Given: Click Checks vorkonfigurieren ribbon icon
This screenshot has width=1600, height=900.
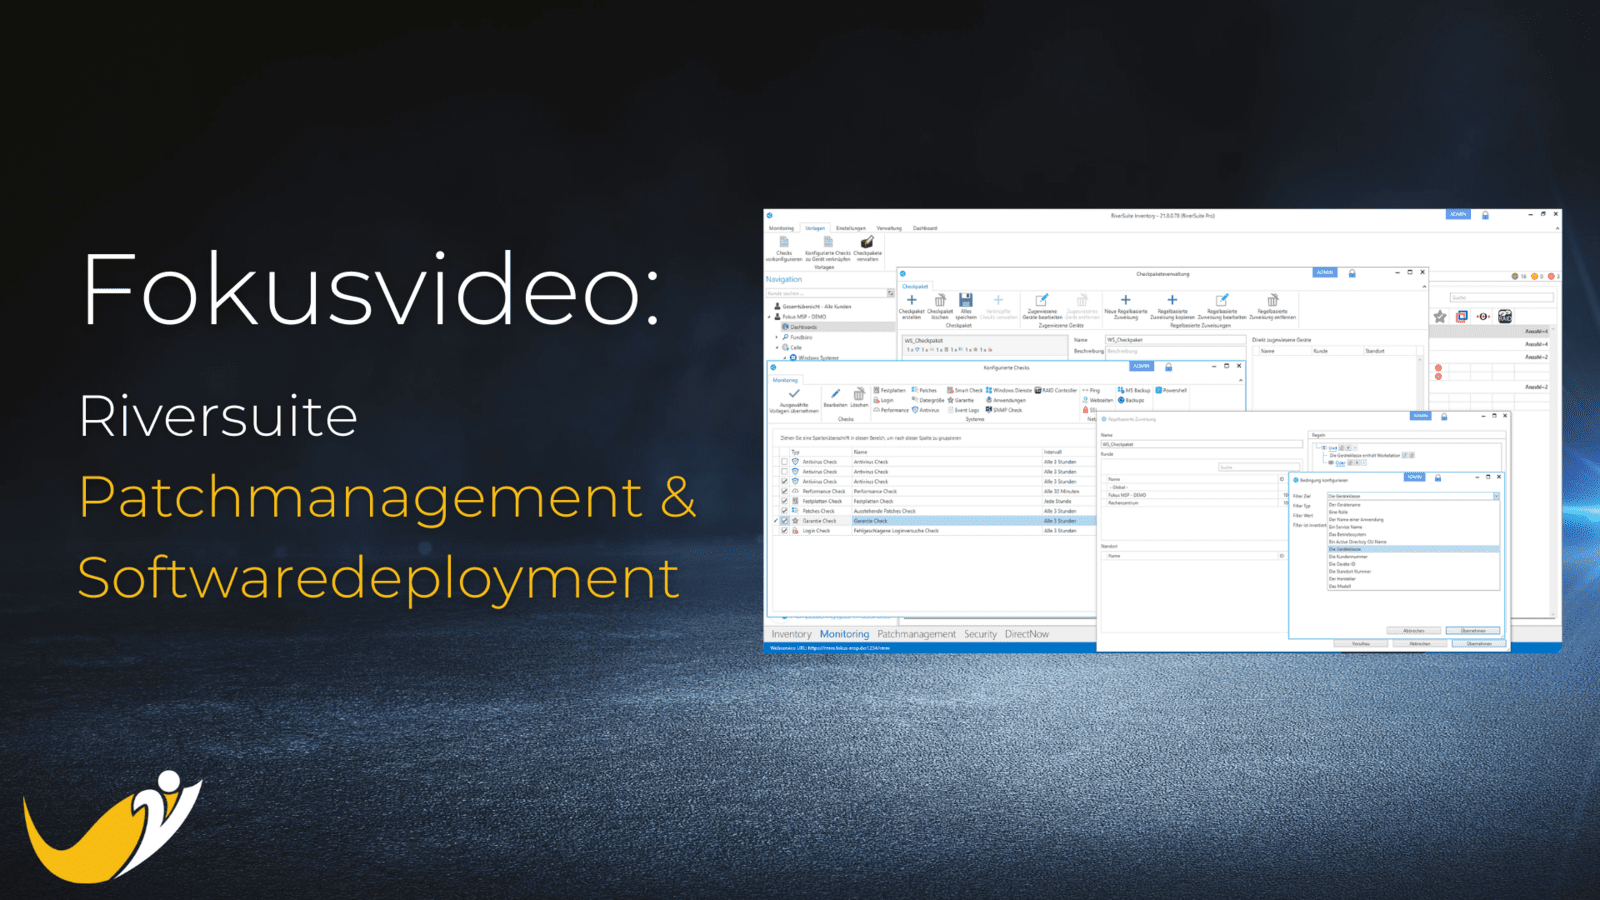Looking at the screenshot, I should 784,243.
